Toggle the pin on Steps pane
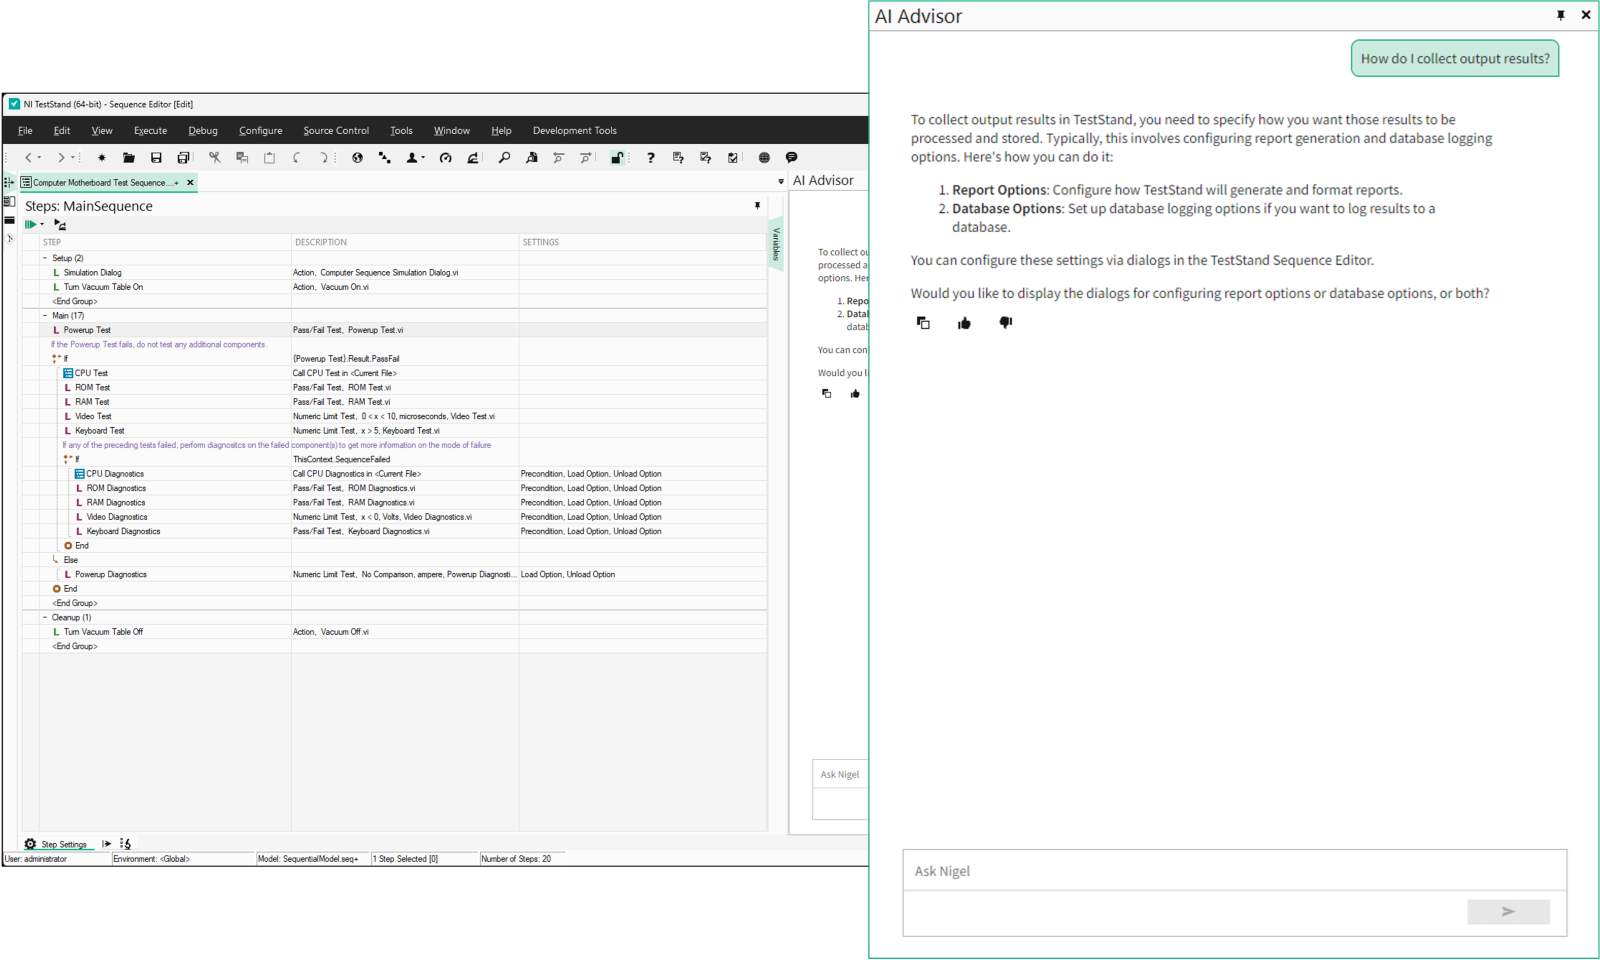Image resolution: width=1600 pixels, height=960 pixels. tap(757, 205)
